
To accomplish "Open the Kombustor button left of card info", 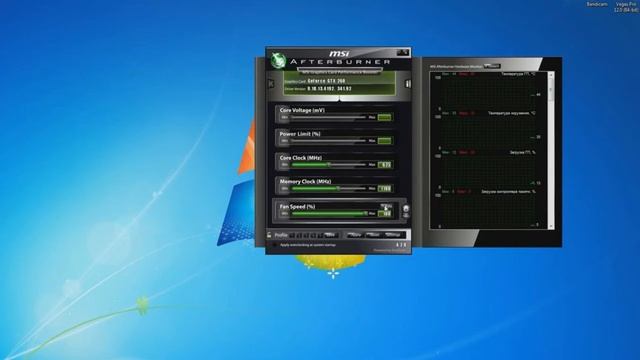I will 271,84.
